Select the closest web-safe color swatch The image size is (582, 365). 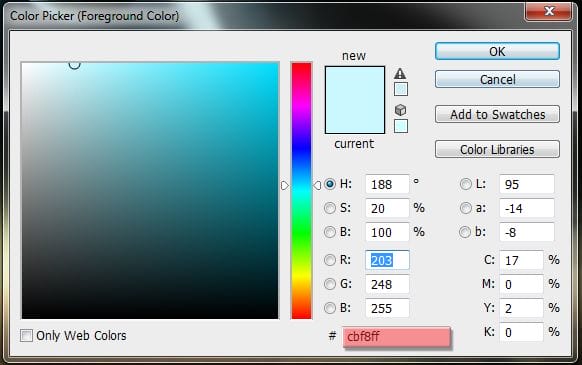click(400, 126)
